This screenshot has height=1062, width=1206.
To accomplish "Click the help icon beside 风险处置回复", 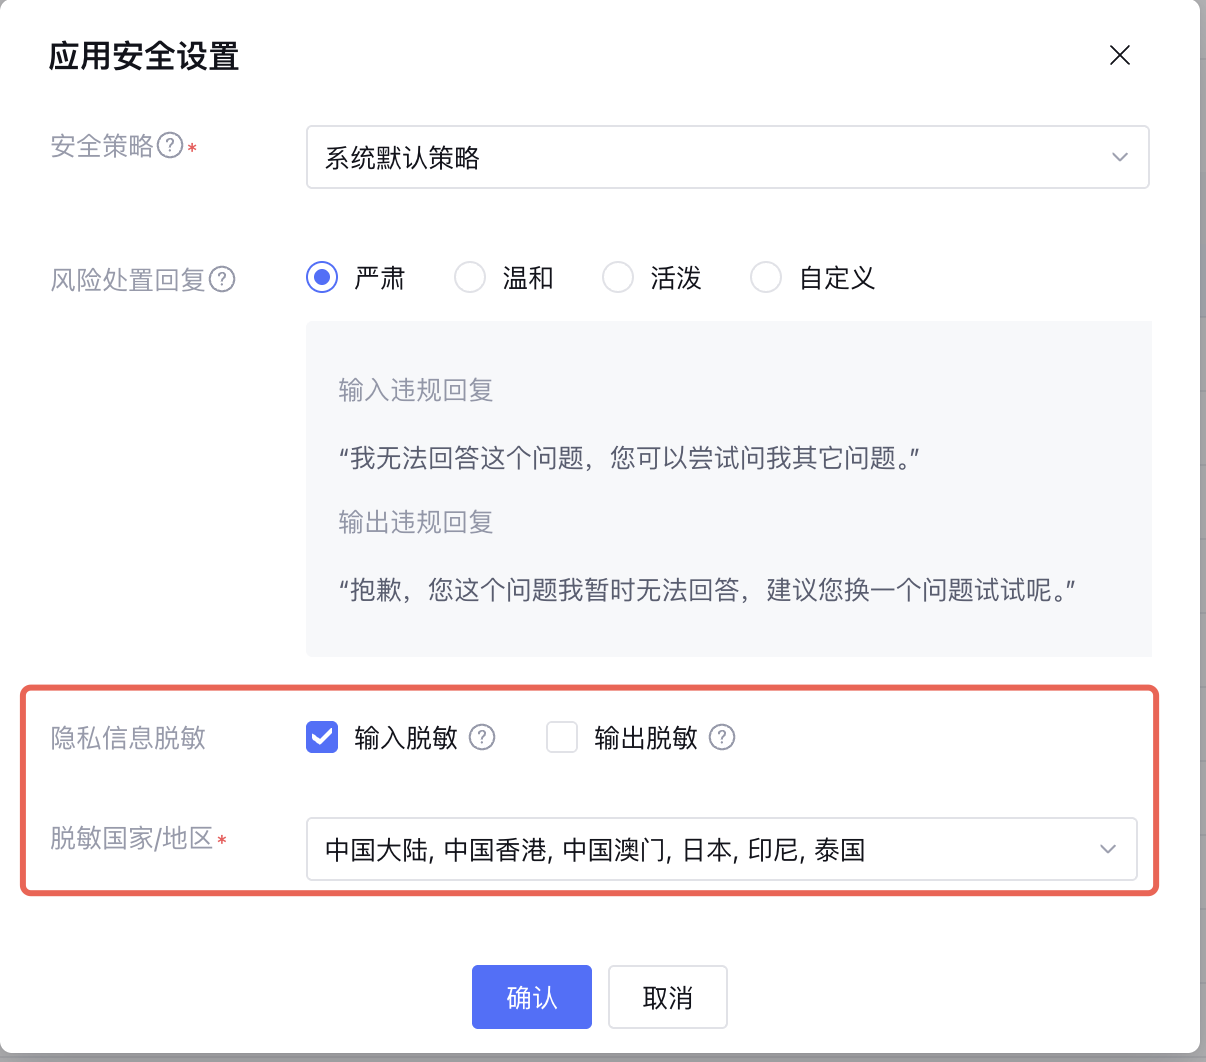I will pyautogui.click(x=222, y=279).
